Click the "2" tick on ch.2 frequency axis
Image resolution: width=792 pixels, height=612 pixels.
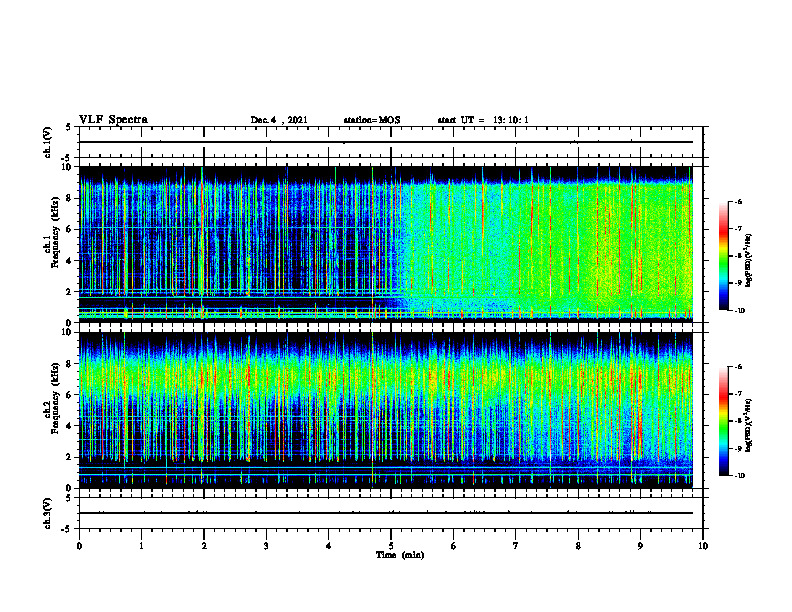tap(70, 457)
